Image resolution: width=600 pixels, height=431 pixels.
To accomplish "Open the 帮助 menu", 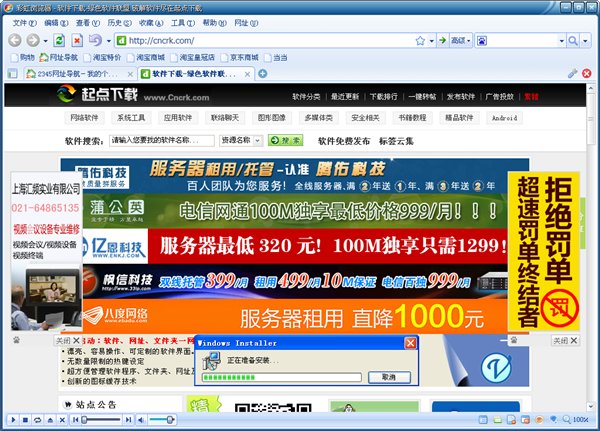I will tap(214, 23).
